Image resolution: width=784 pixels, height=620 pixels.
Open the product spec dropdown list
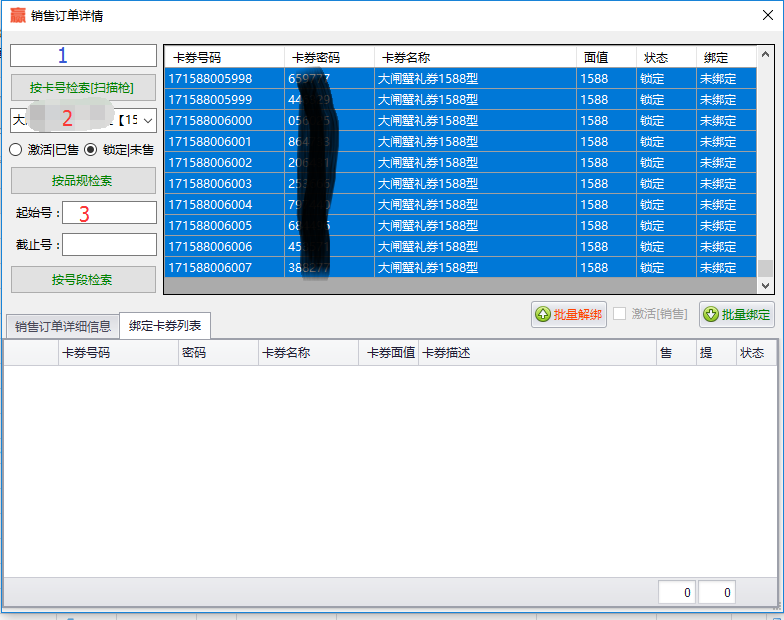pyautogui.click(x=148, y=120)
